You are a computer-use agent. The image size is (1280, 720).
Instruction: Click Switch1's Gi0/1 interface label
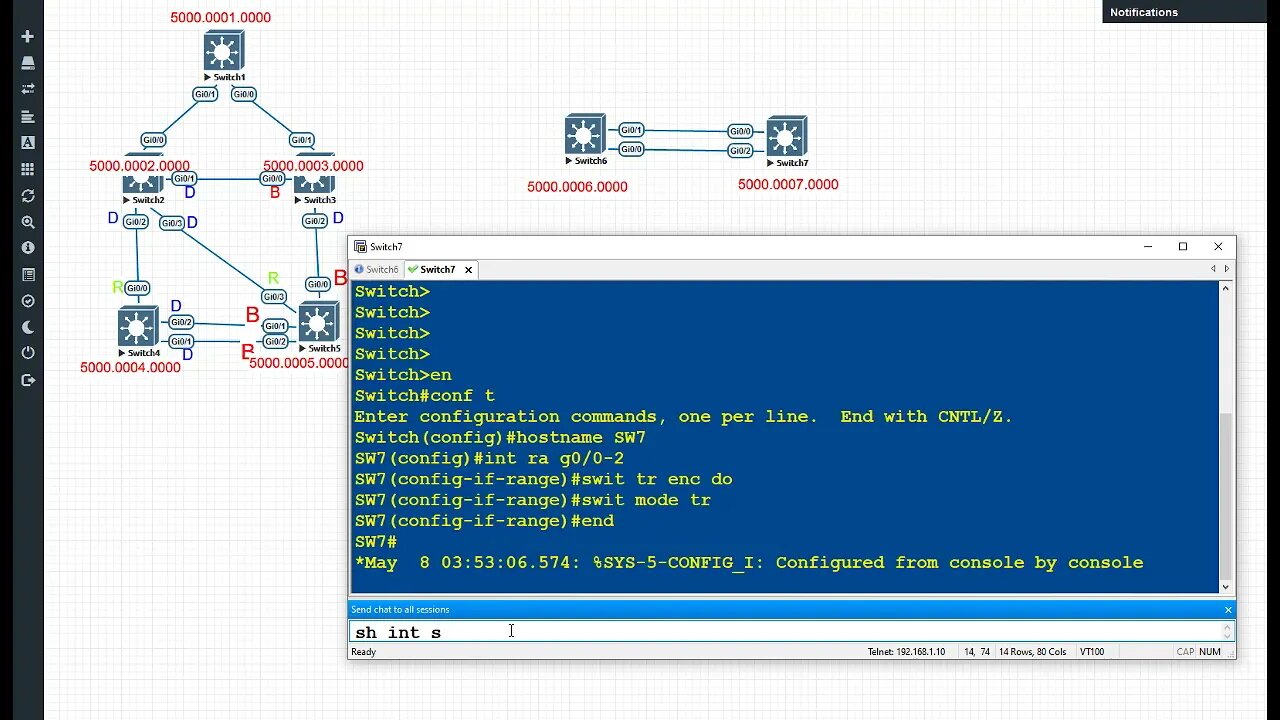tap(205, 94)
